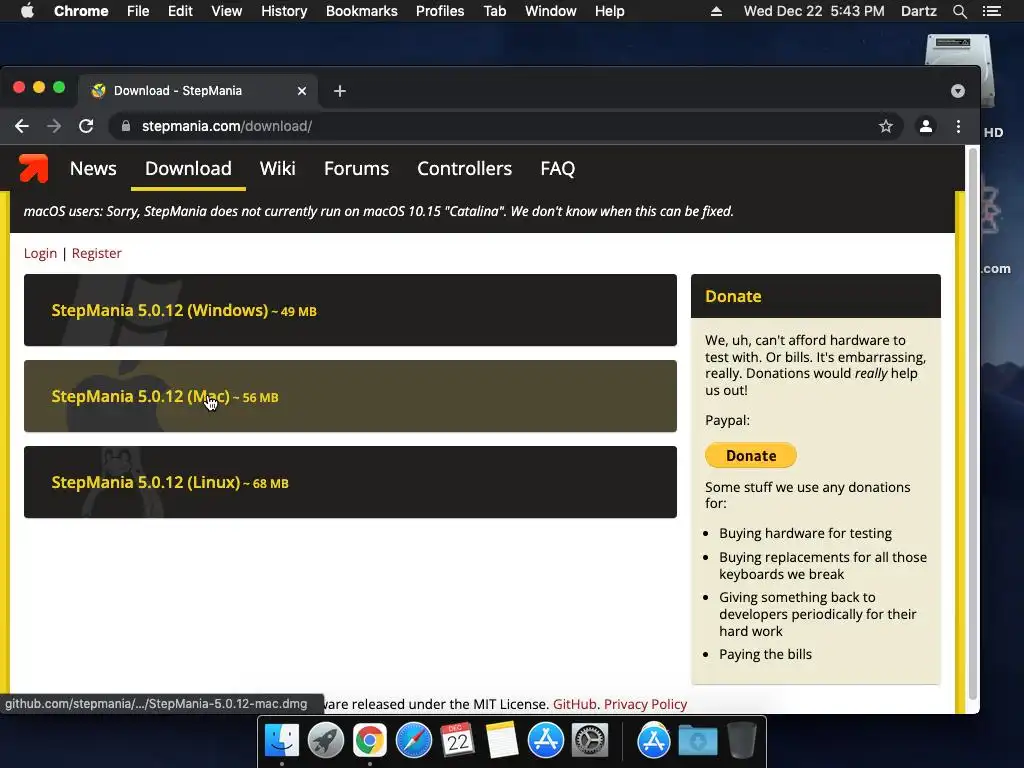Viewport: 1024px width, 768px height.
Task: Go back with the browser back arrow
Action: (22, 126)
